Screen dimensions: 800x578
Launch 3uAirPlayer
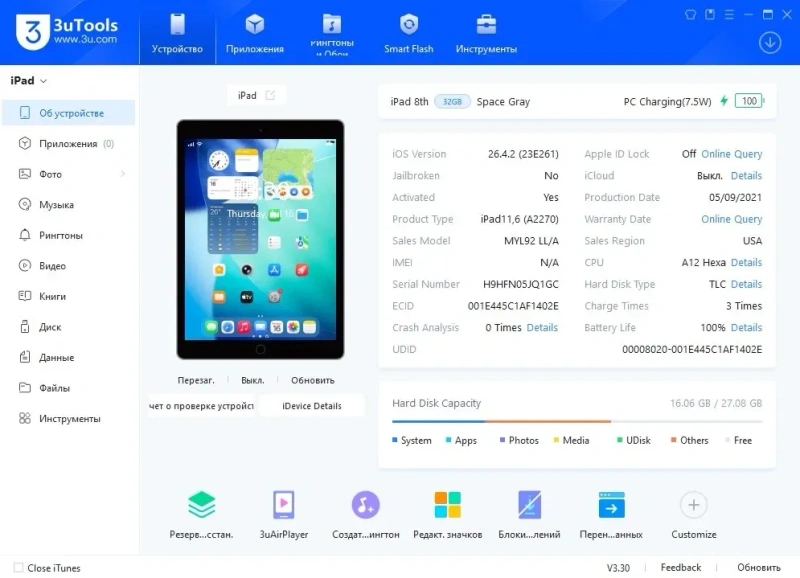tap(284, 505)
